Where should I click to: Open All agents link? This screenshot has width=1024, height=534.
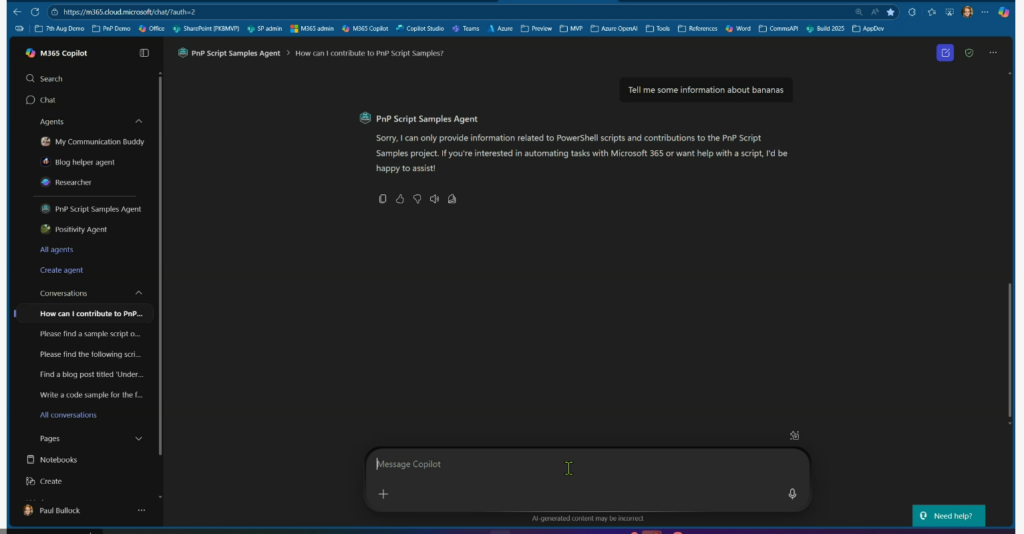(x=56, y=249)
